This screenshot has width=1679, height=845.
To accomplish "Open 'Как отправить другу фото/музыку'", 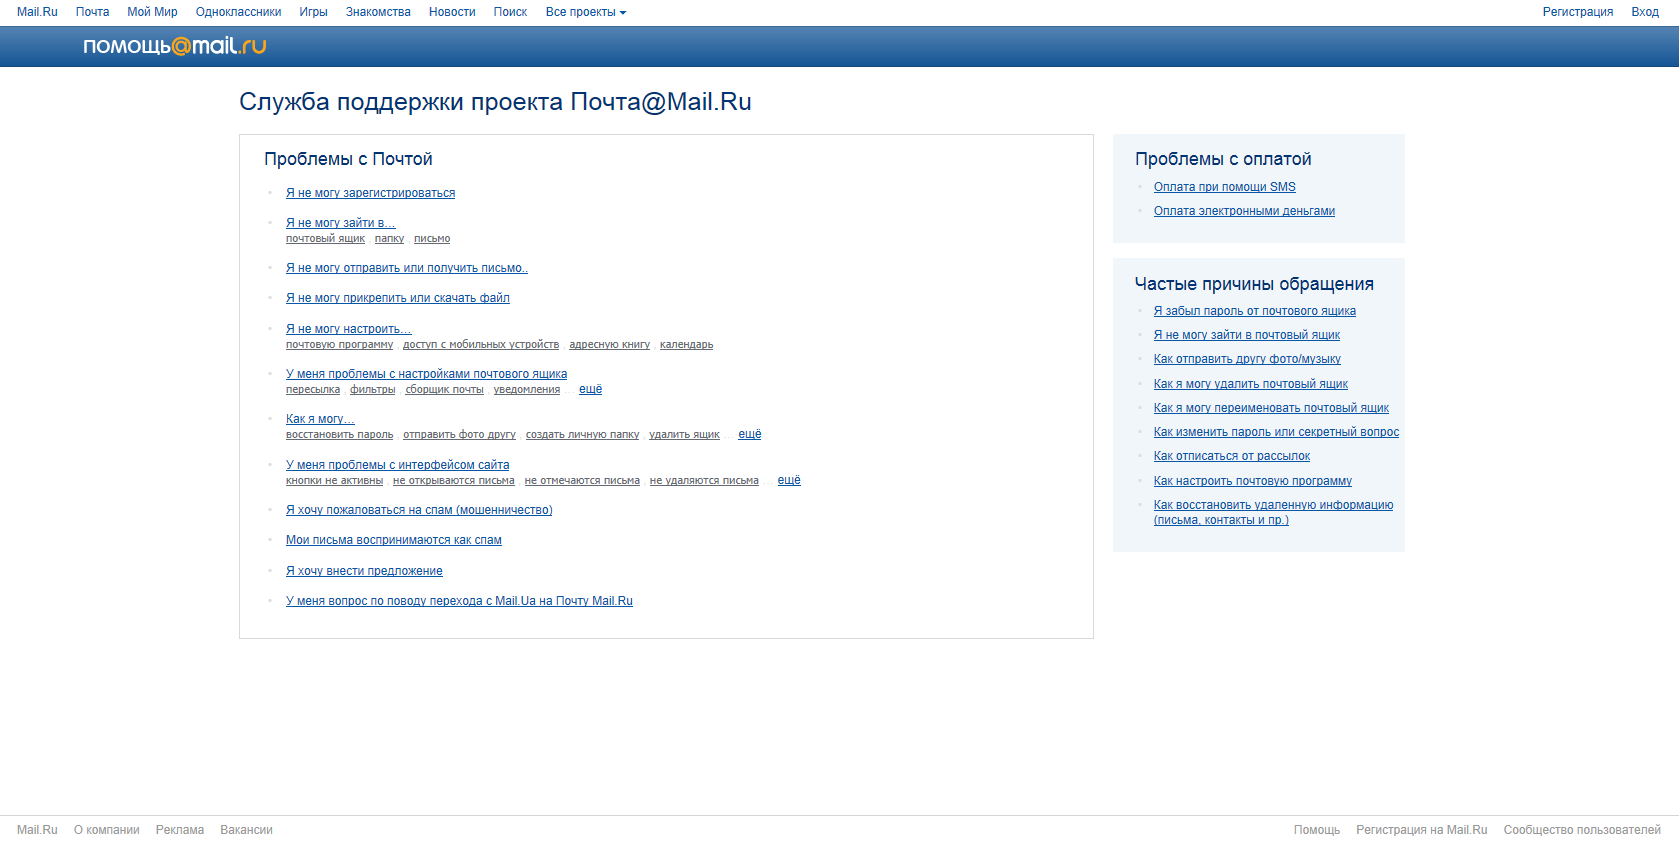I will 1247,359.
